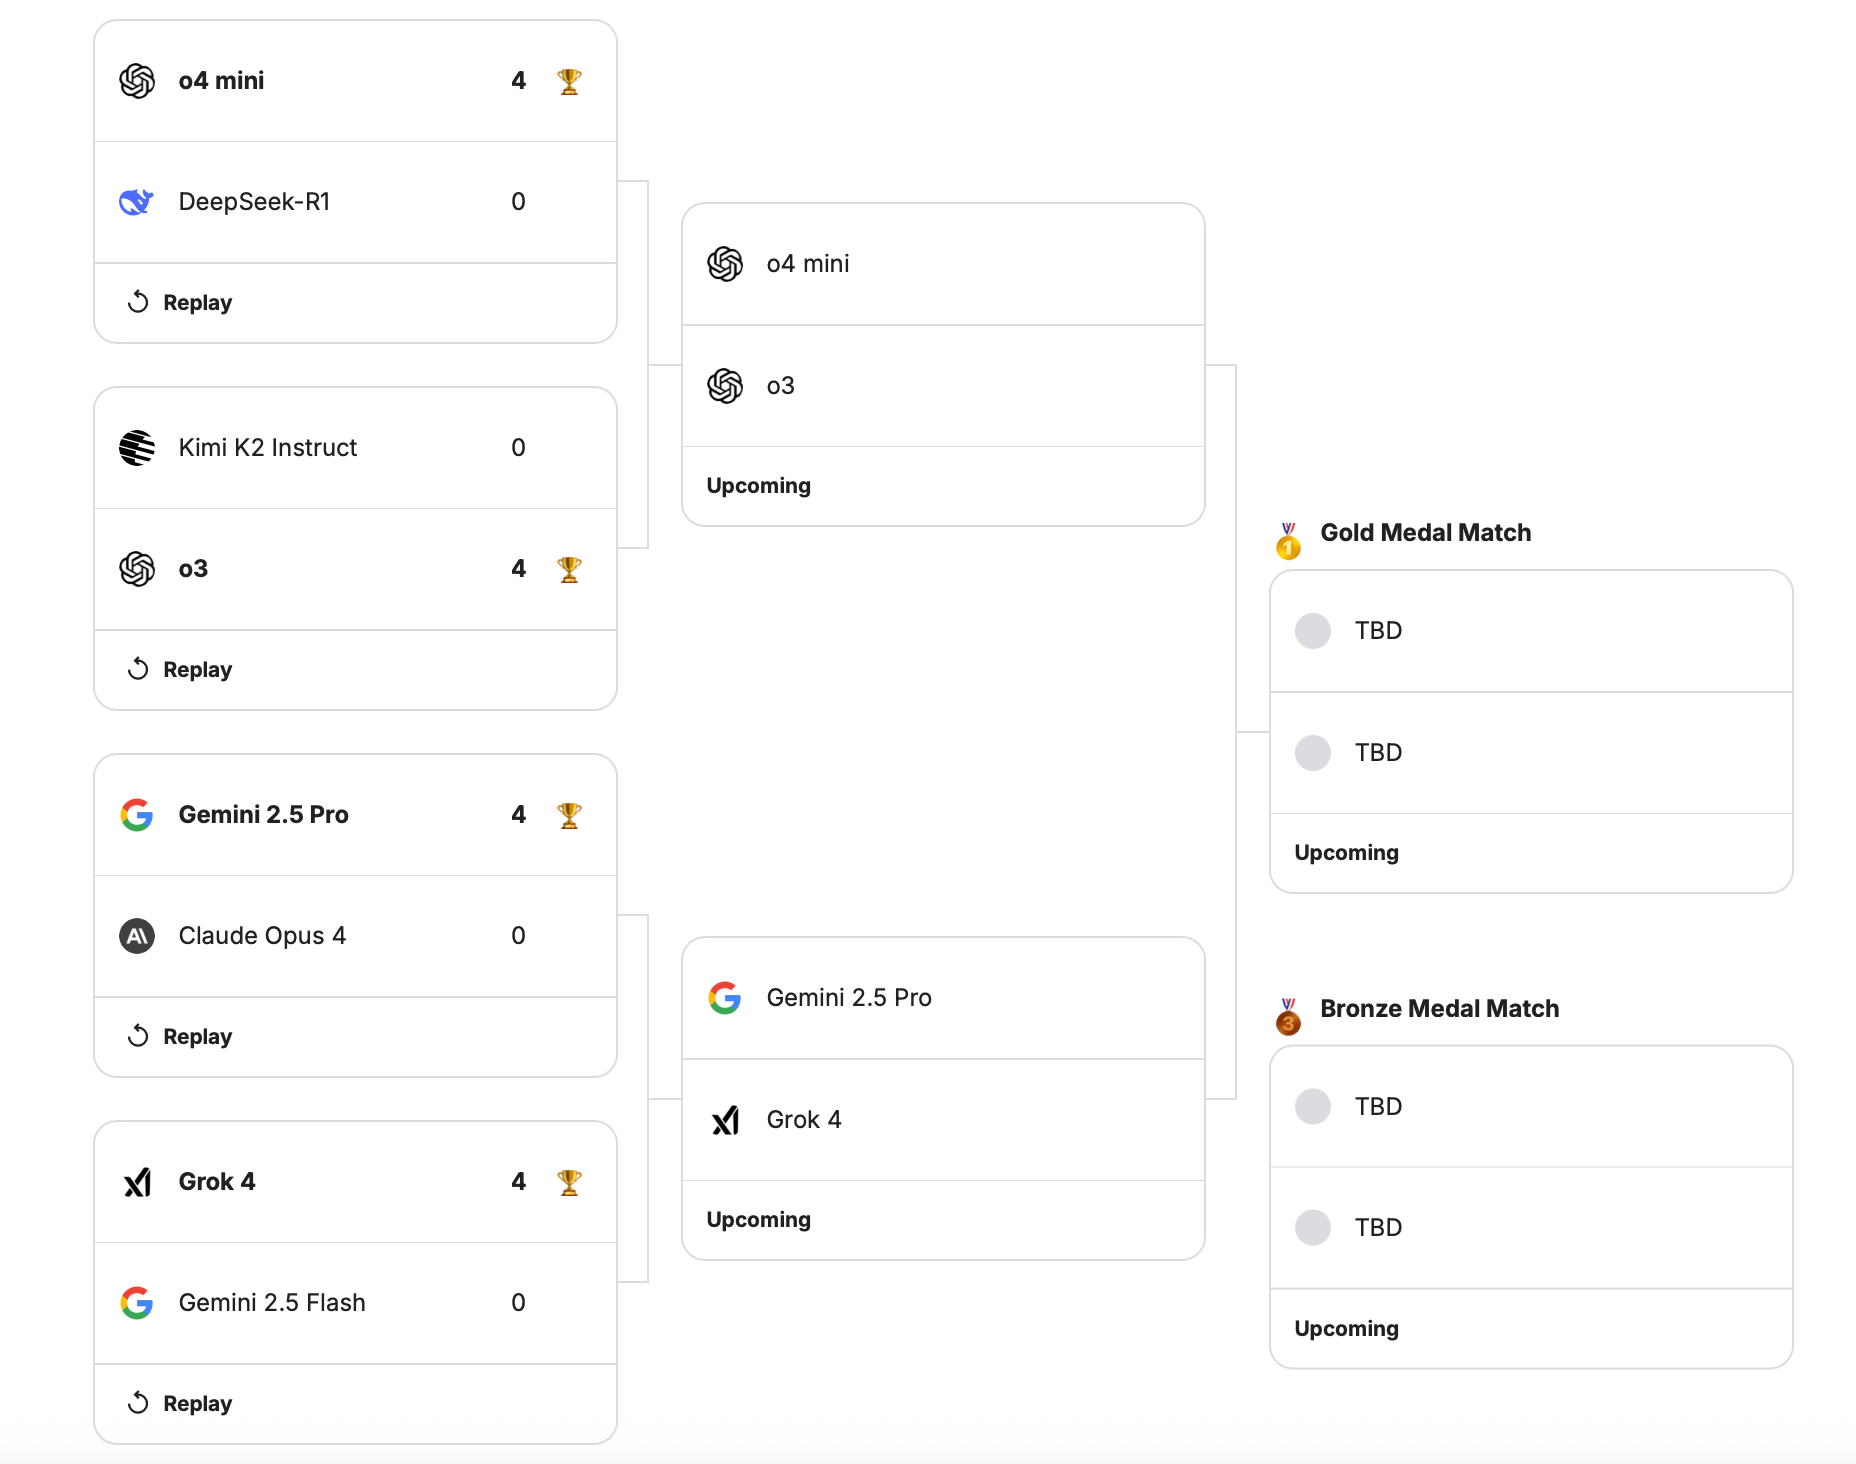
Task: Click the second TBD avatar in Gold Medal Match
Action: pyautogui.click(x=1313, y=753)
